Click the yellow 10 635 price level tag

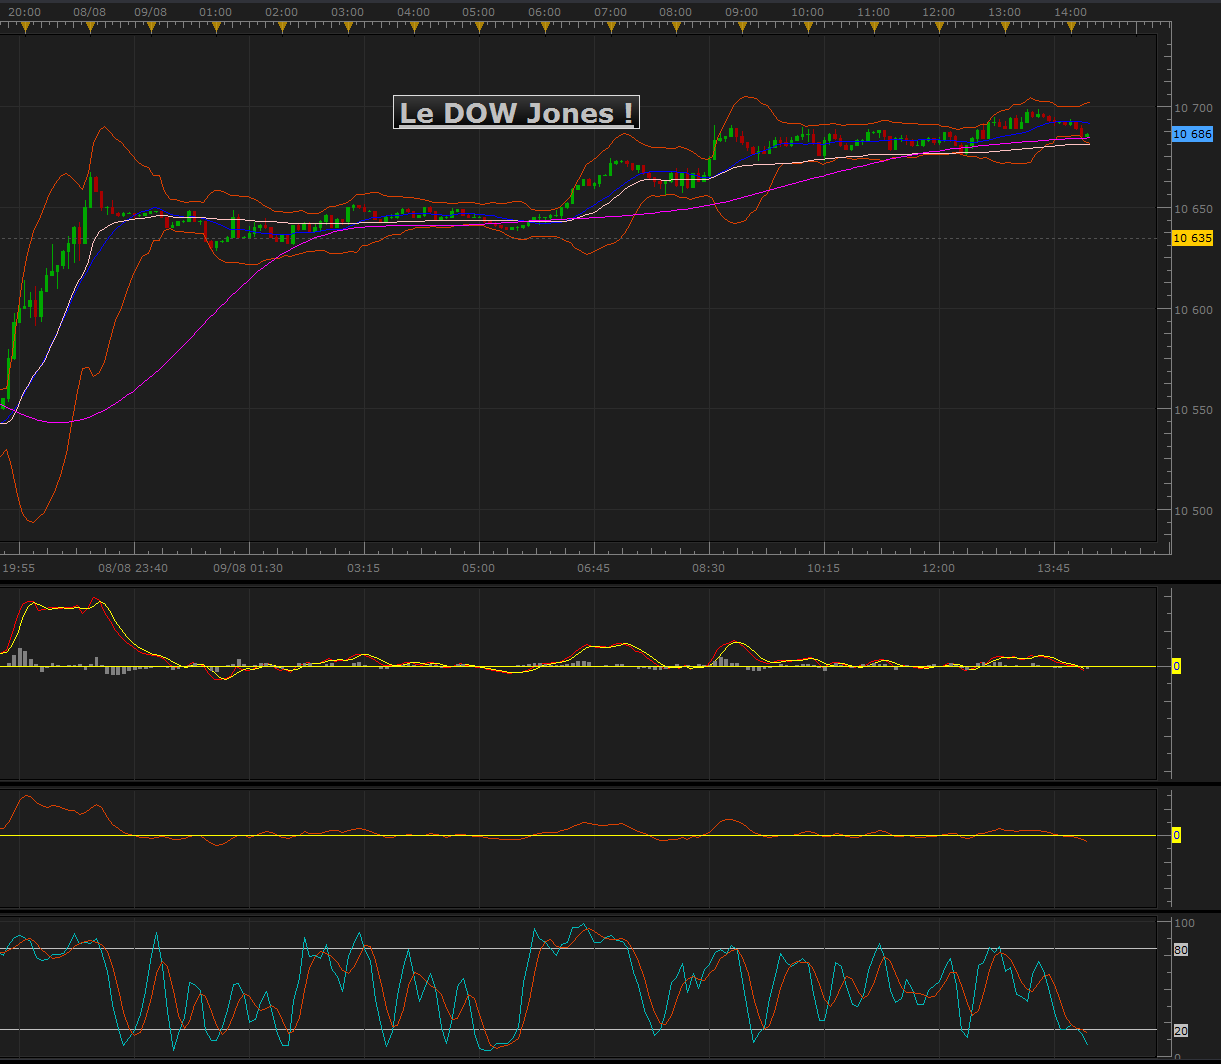tap(1192, 238)
